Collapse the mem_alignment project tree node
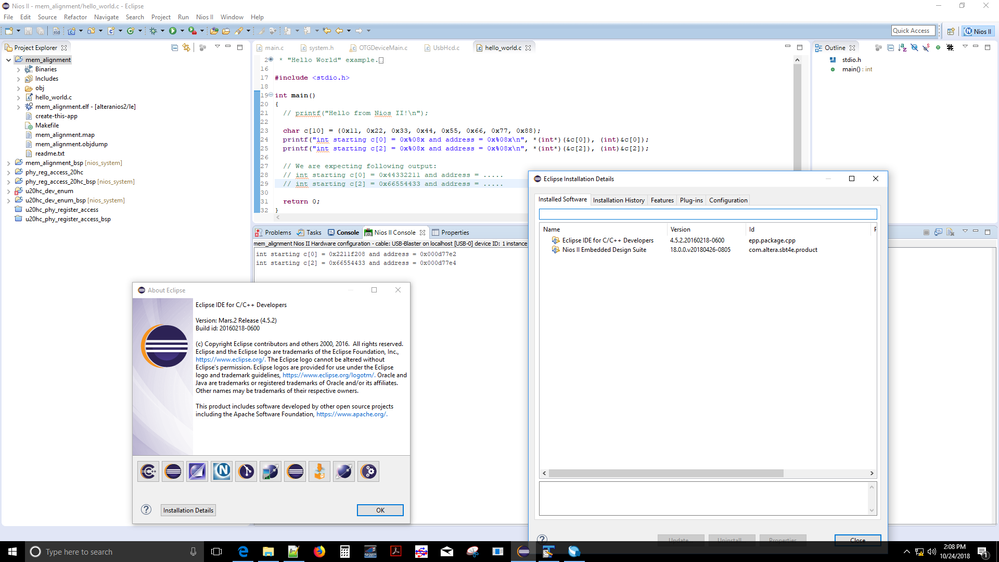The width and height of the screenshot is (999, 562). pos(9,60)
